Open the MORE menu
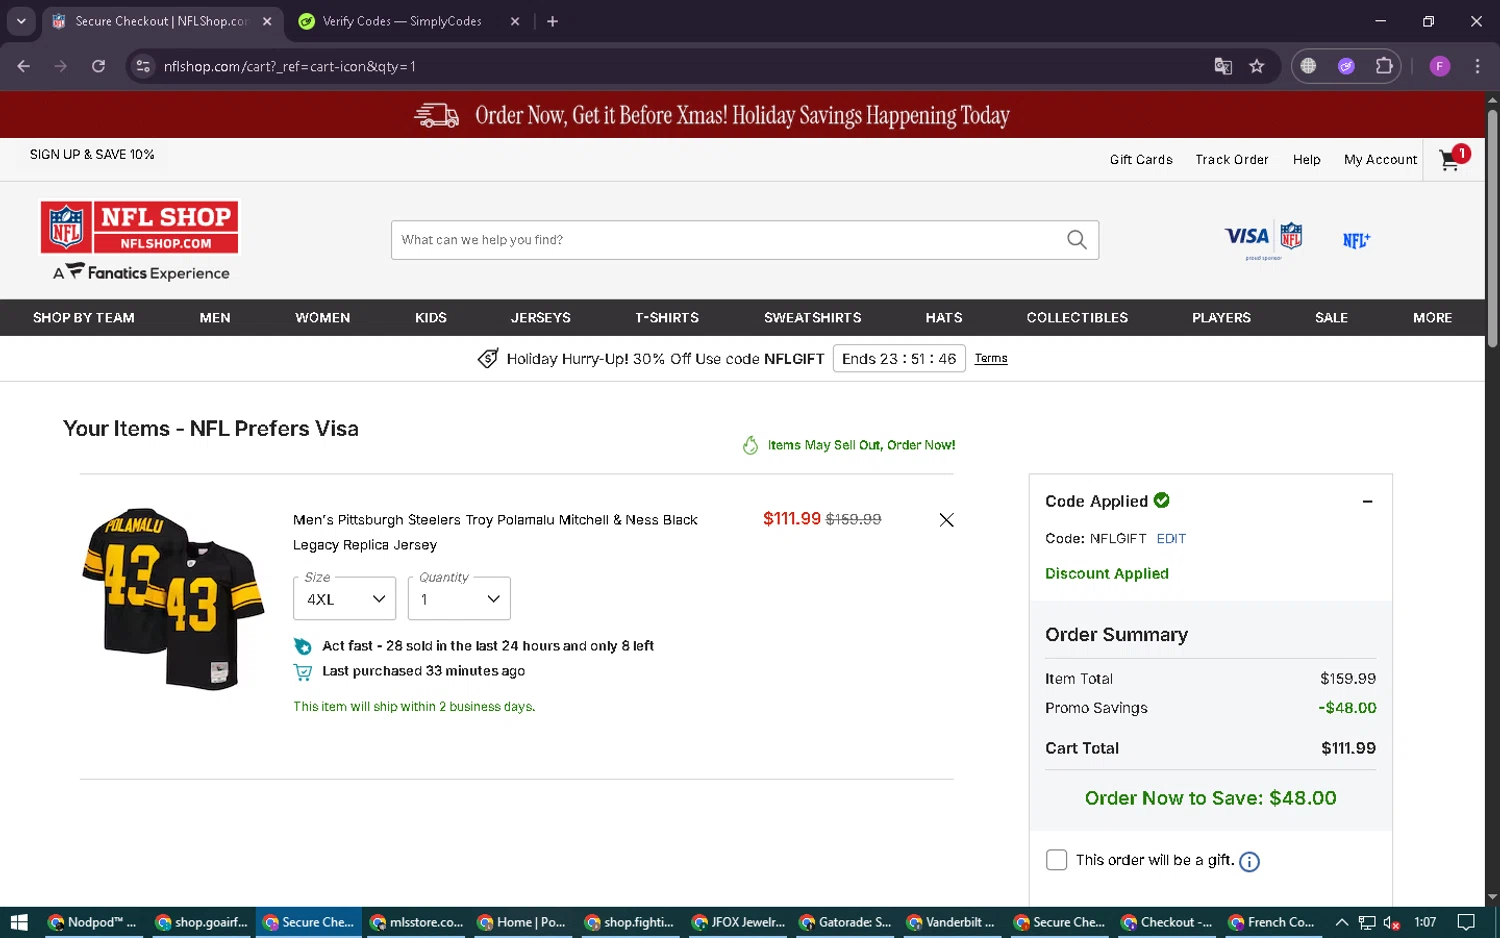Screen dimensions: 1500x938 1432,318
